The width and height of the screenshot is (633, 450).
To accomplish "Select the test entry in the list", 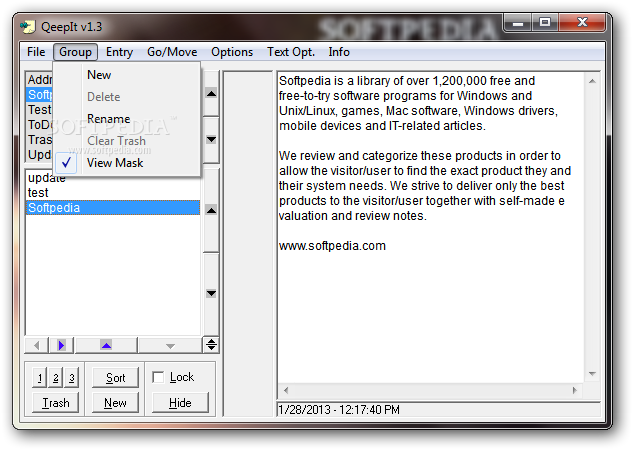I will [x=113, y=193].
